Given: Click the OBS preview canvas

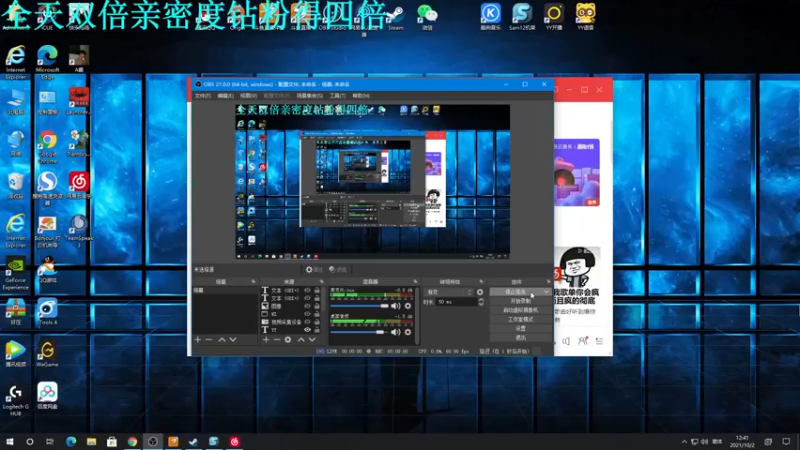Looking at the screenshot, I should [372, 182].
